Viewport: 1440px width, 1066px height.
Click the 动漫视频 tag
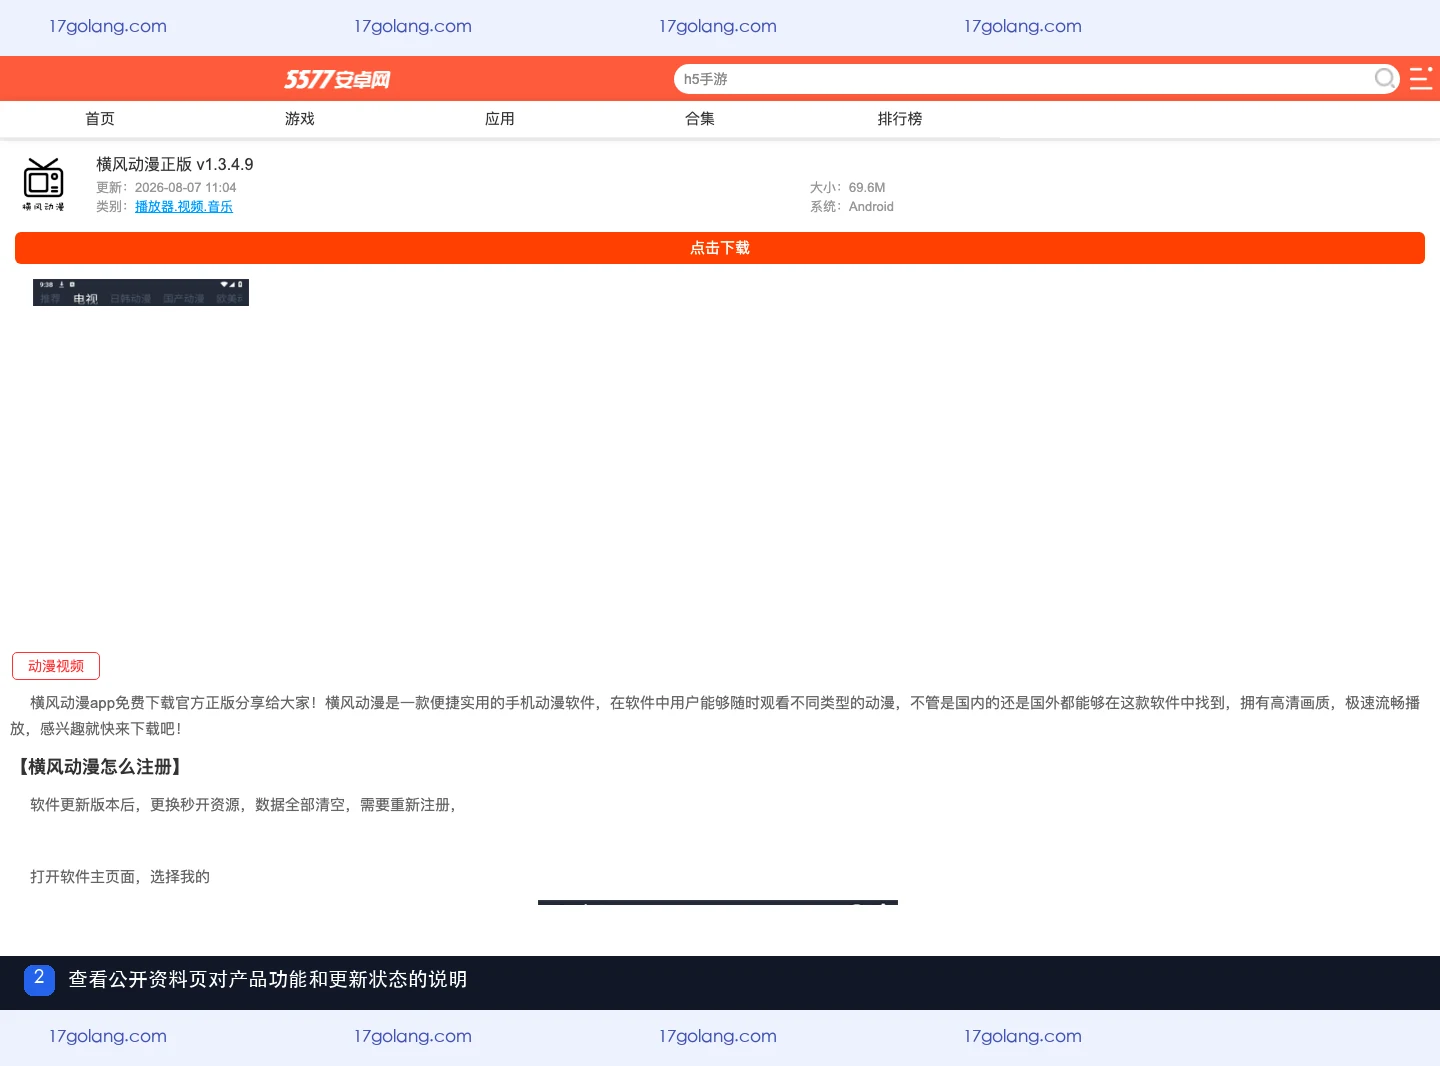click(56, 666)
